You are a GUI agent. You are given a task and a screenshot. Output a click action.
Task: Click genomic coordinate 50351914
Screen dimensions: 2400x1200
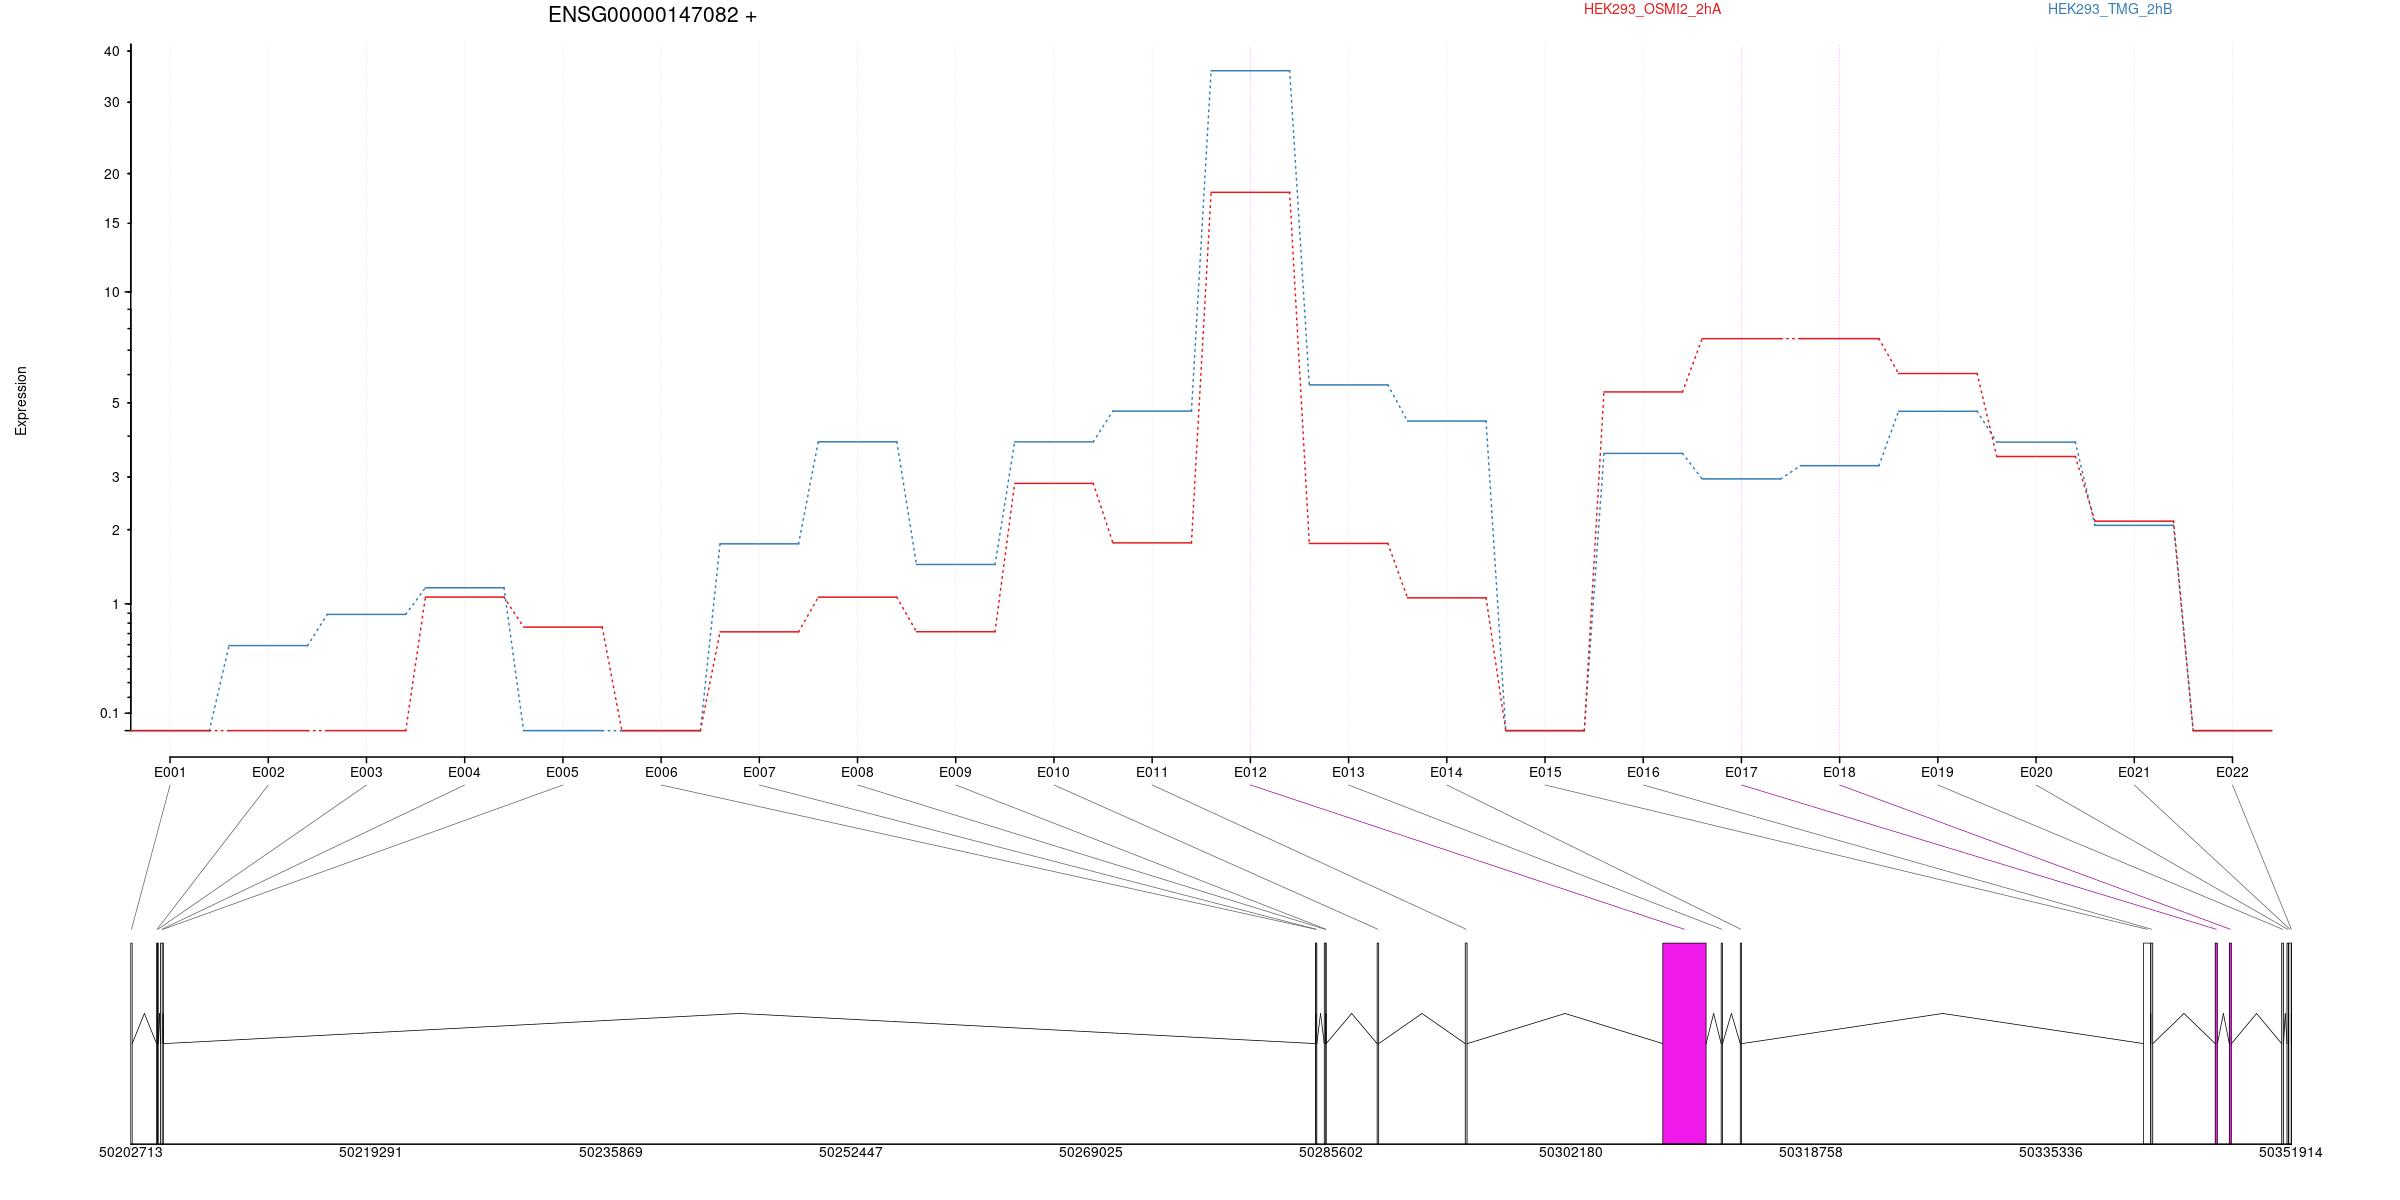[x=2291, y=1152]
